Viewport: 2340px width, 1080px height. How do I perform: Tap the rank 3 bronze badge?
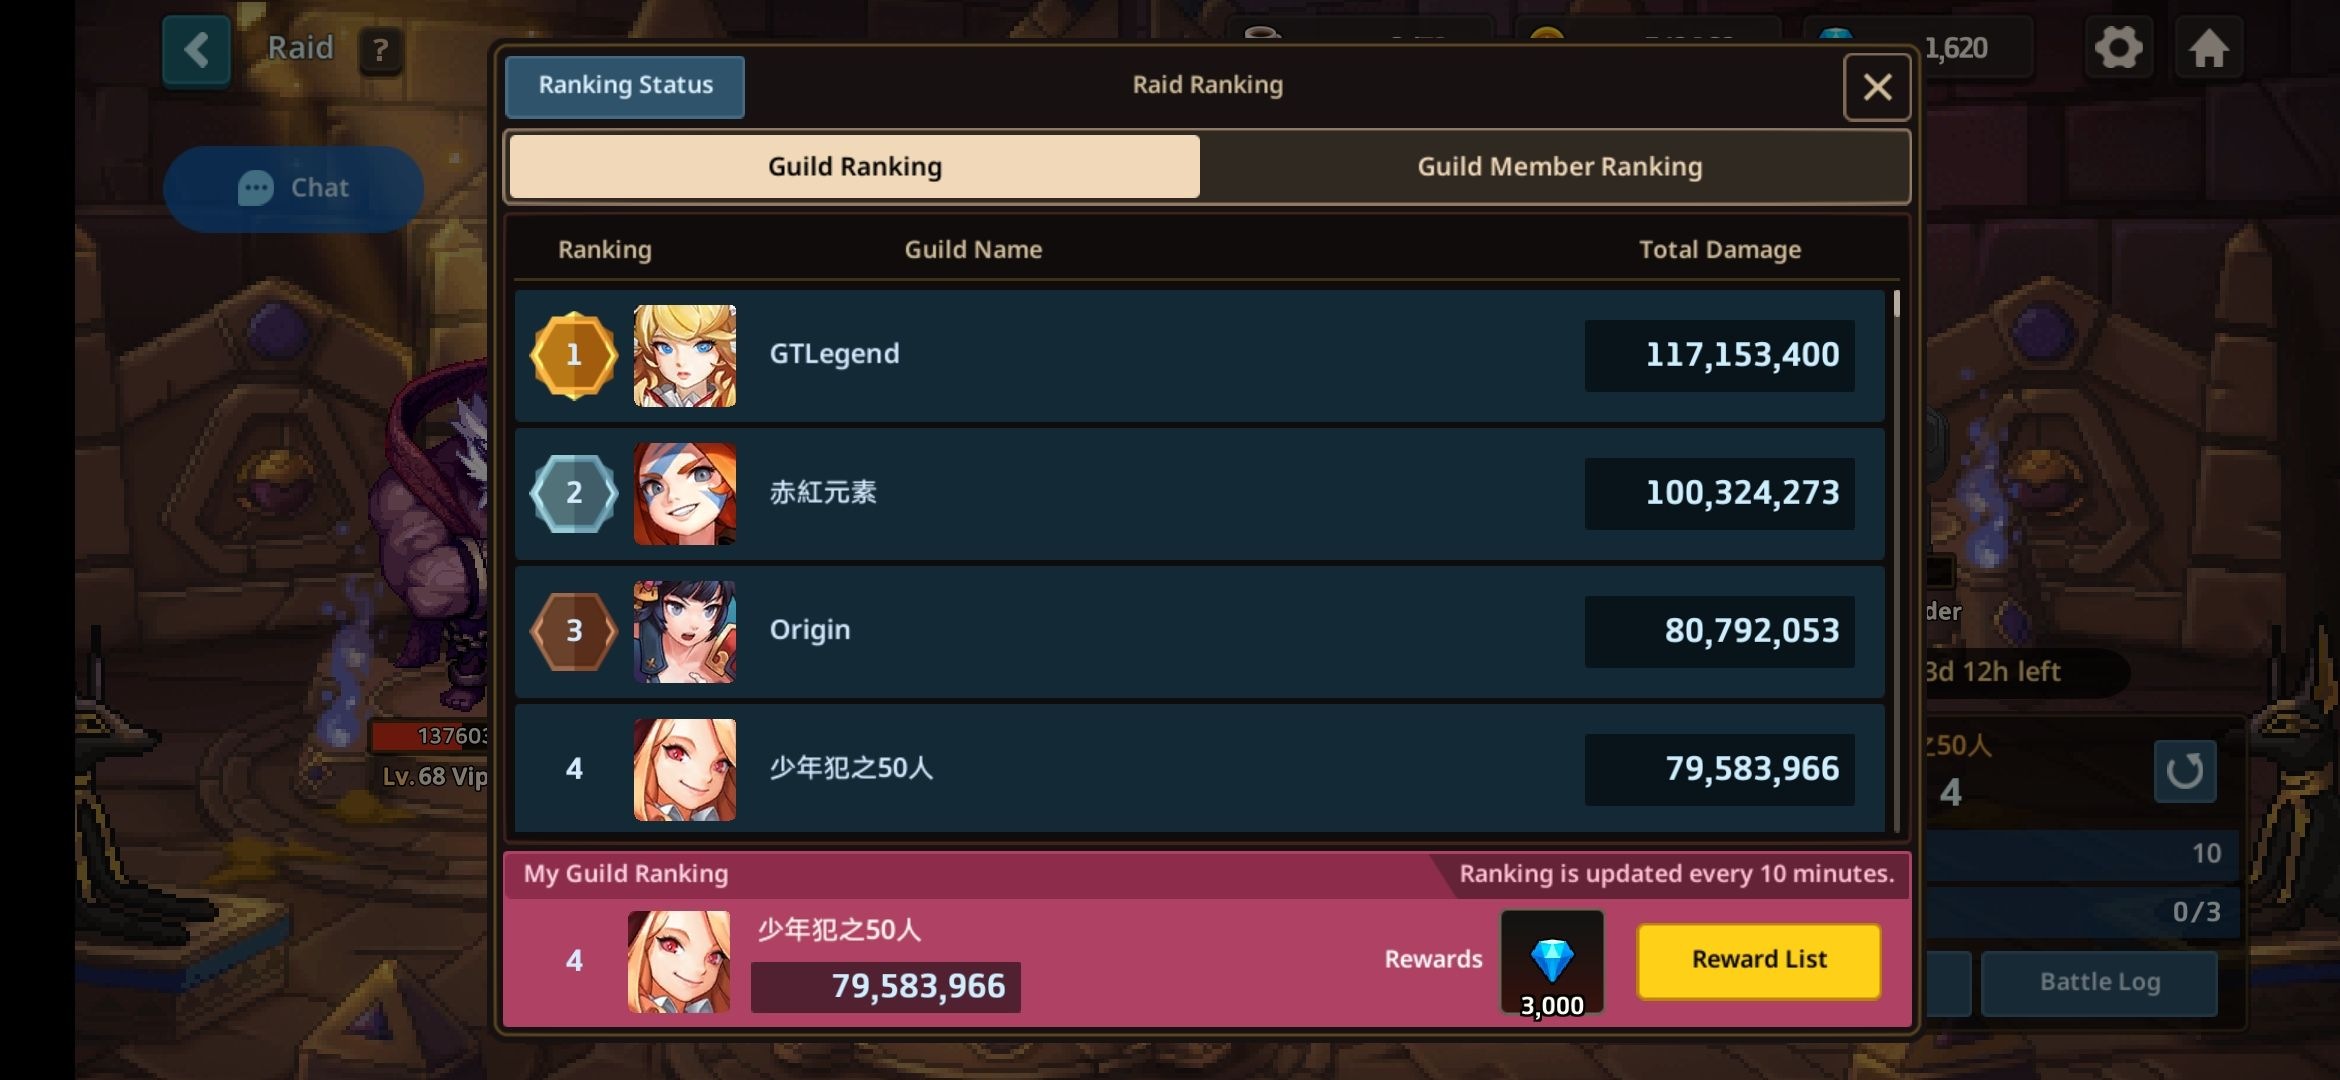[x=574, y=631]
